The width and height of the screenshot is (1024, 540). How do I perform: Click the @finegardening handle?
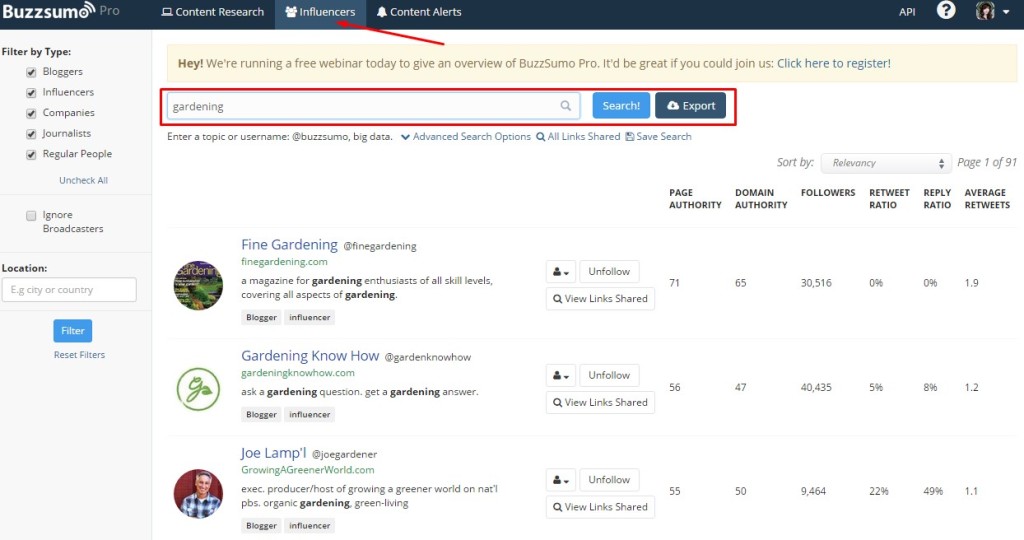click(x=380, y=246)
